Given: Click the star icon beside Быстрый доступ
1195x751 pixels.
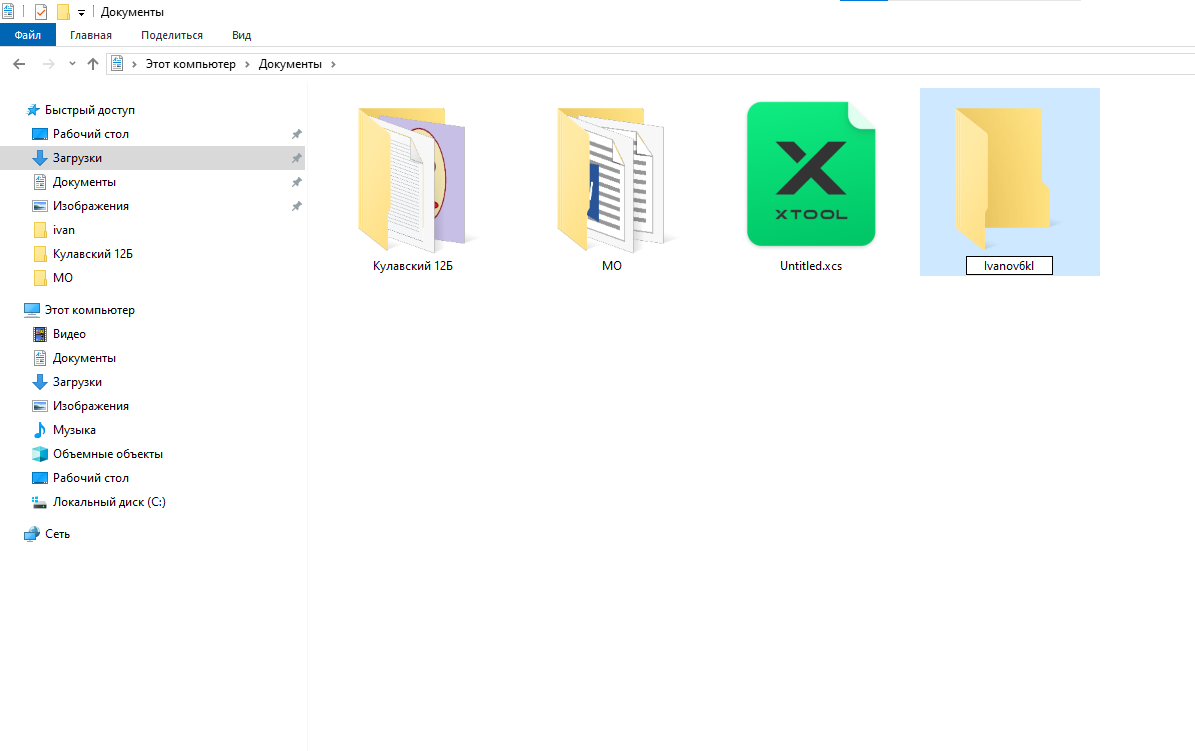Looking at the screenshot, I should (x=32, y=110).
